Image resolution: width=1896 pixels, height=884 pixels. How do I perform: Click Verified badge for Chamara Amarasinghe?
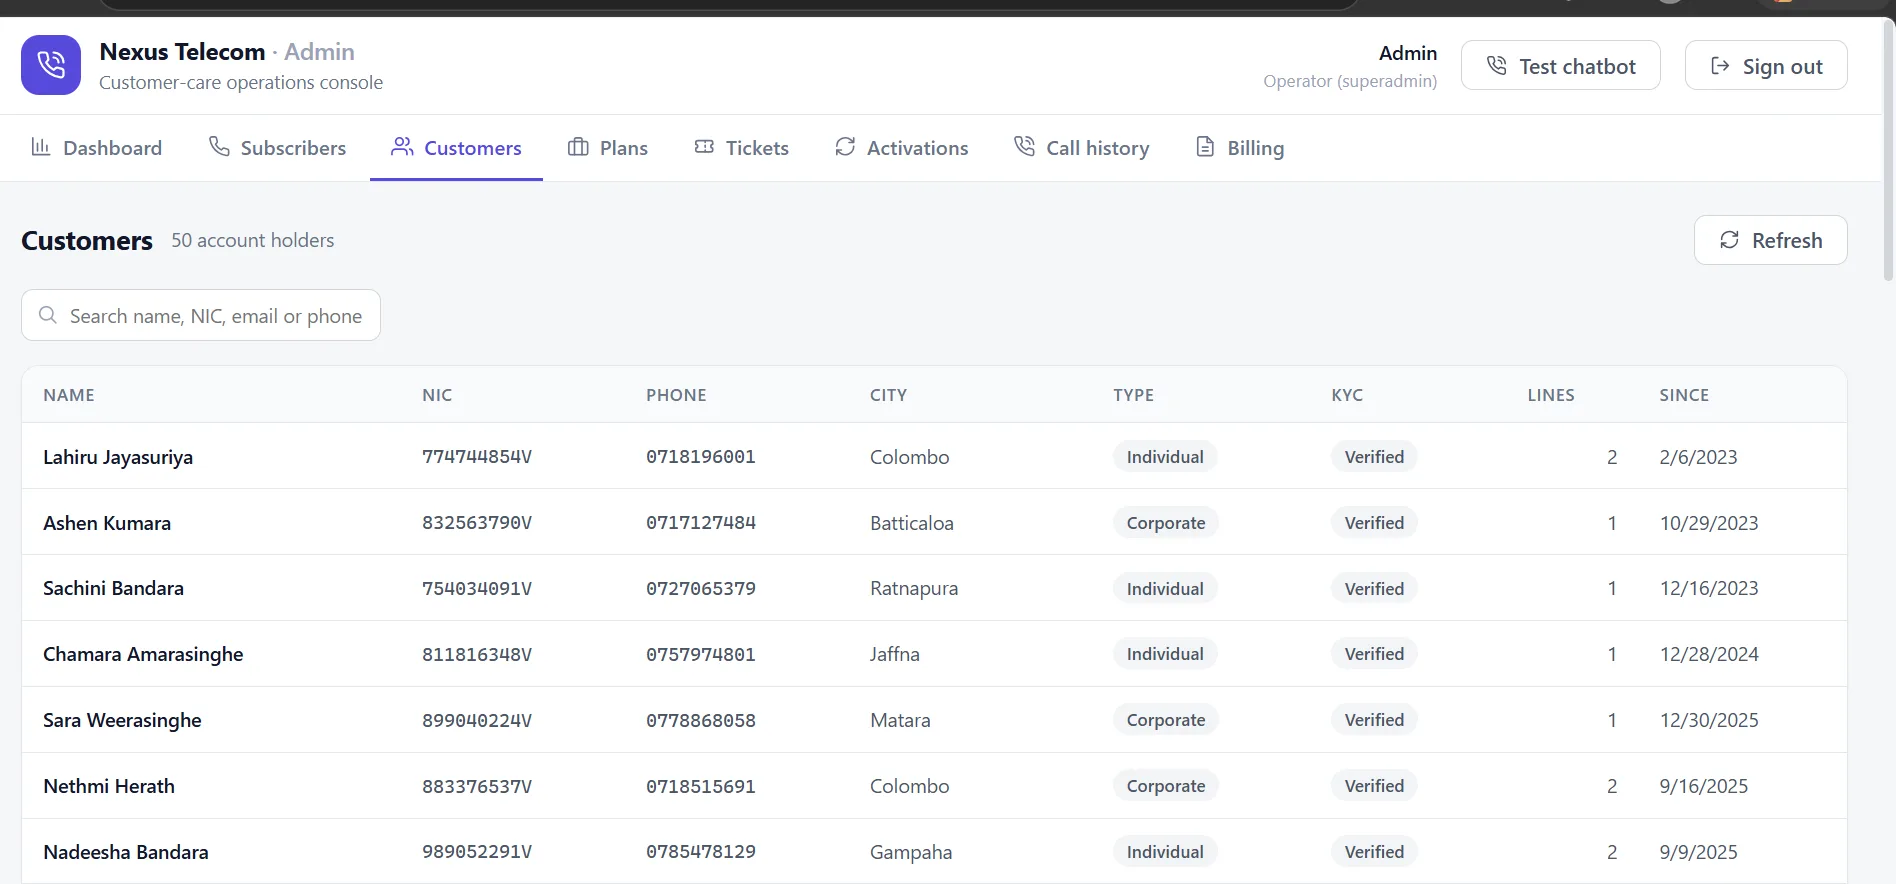coord(1374,654)
